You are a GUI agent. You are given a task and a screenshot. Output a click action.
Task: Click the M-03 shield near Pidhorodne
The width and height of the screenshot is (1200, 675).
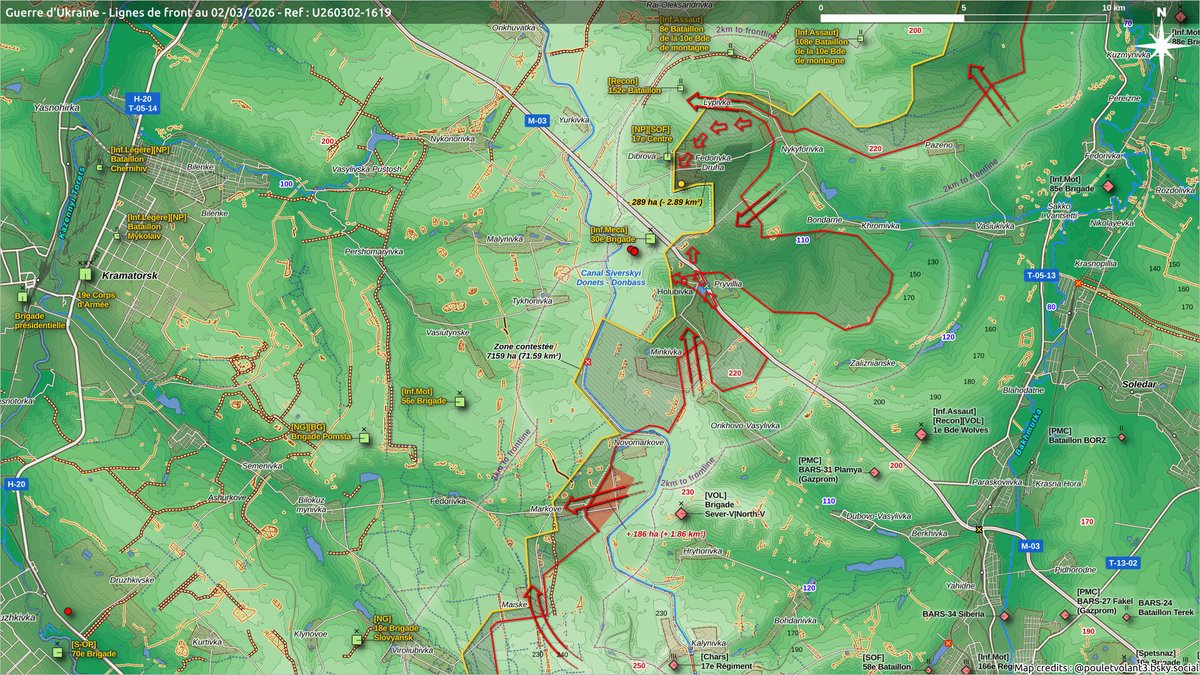[x=1031, y=546]
